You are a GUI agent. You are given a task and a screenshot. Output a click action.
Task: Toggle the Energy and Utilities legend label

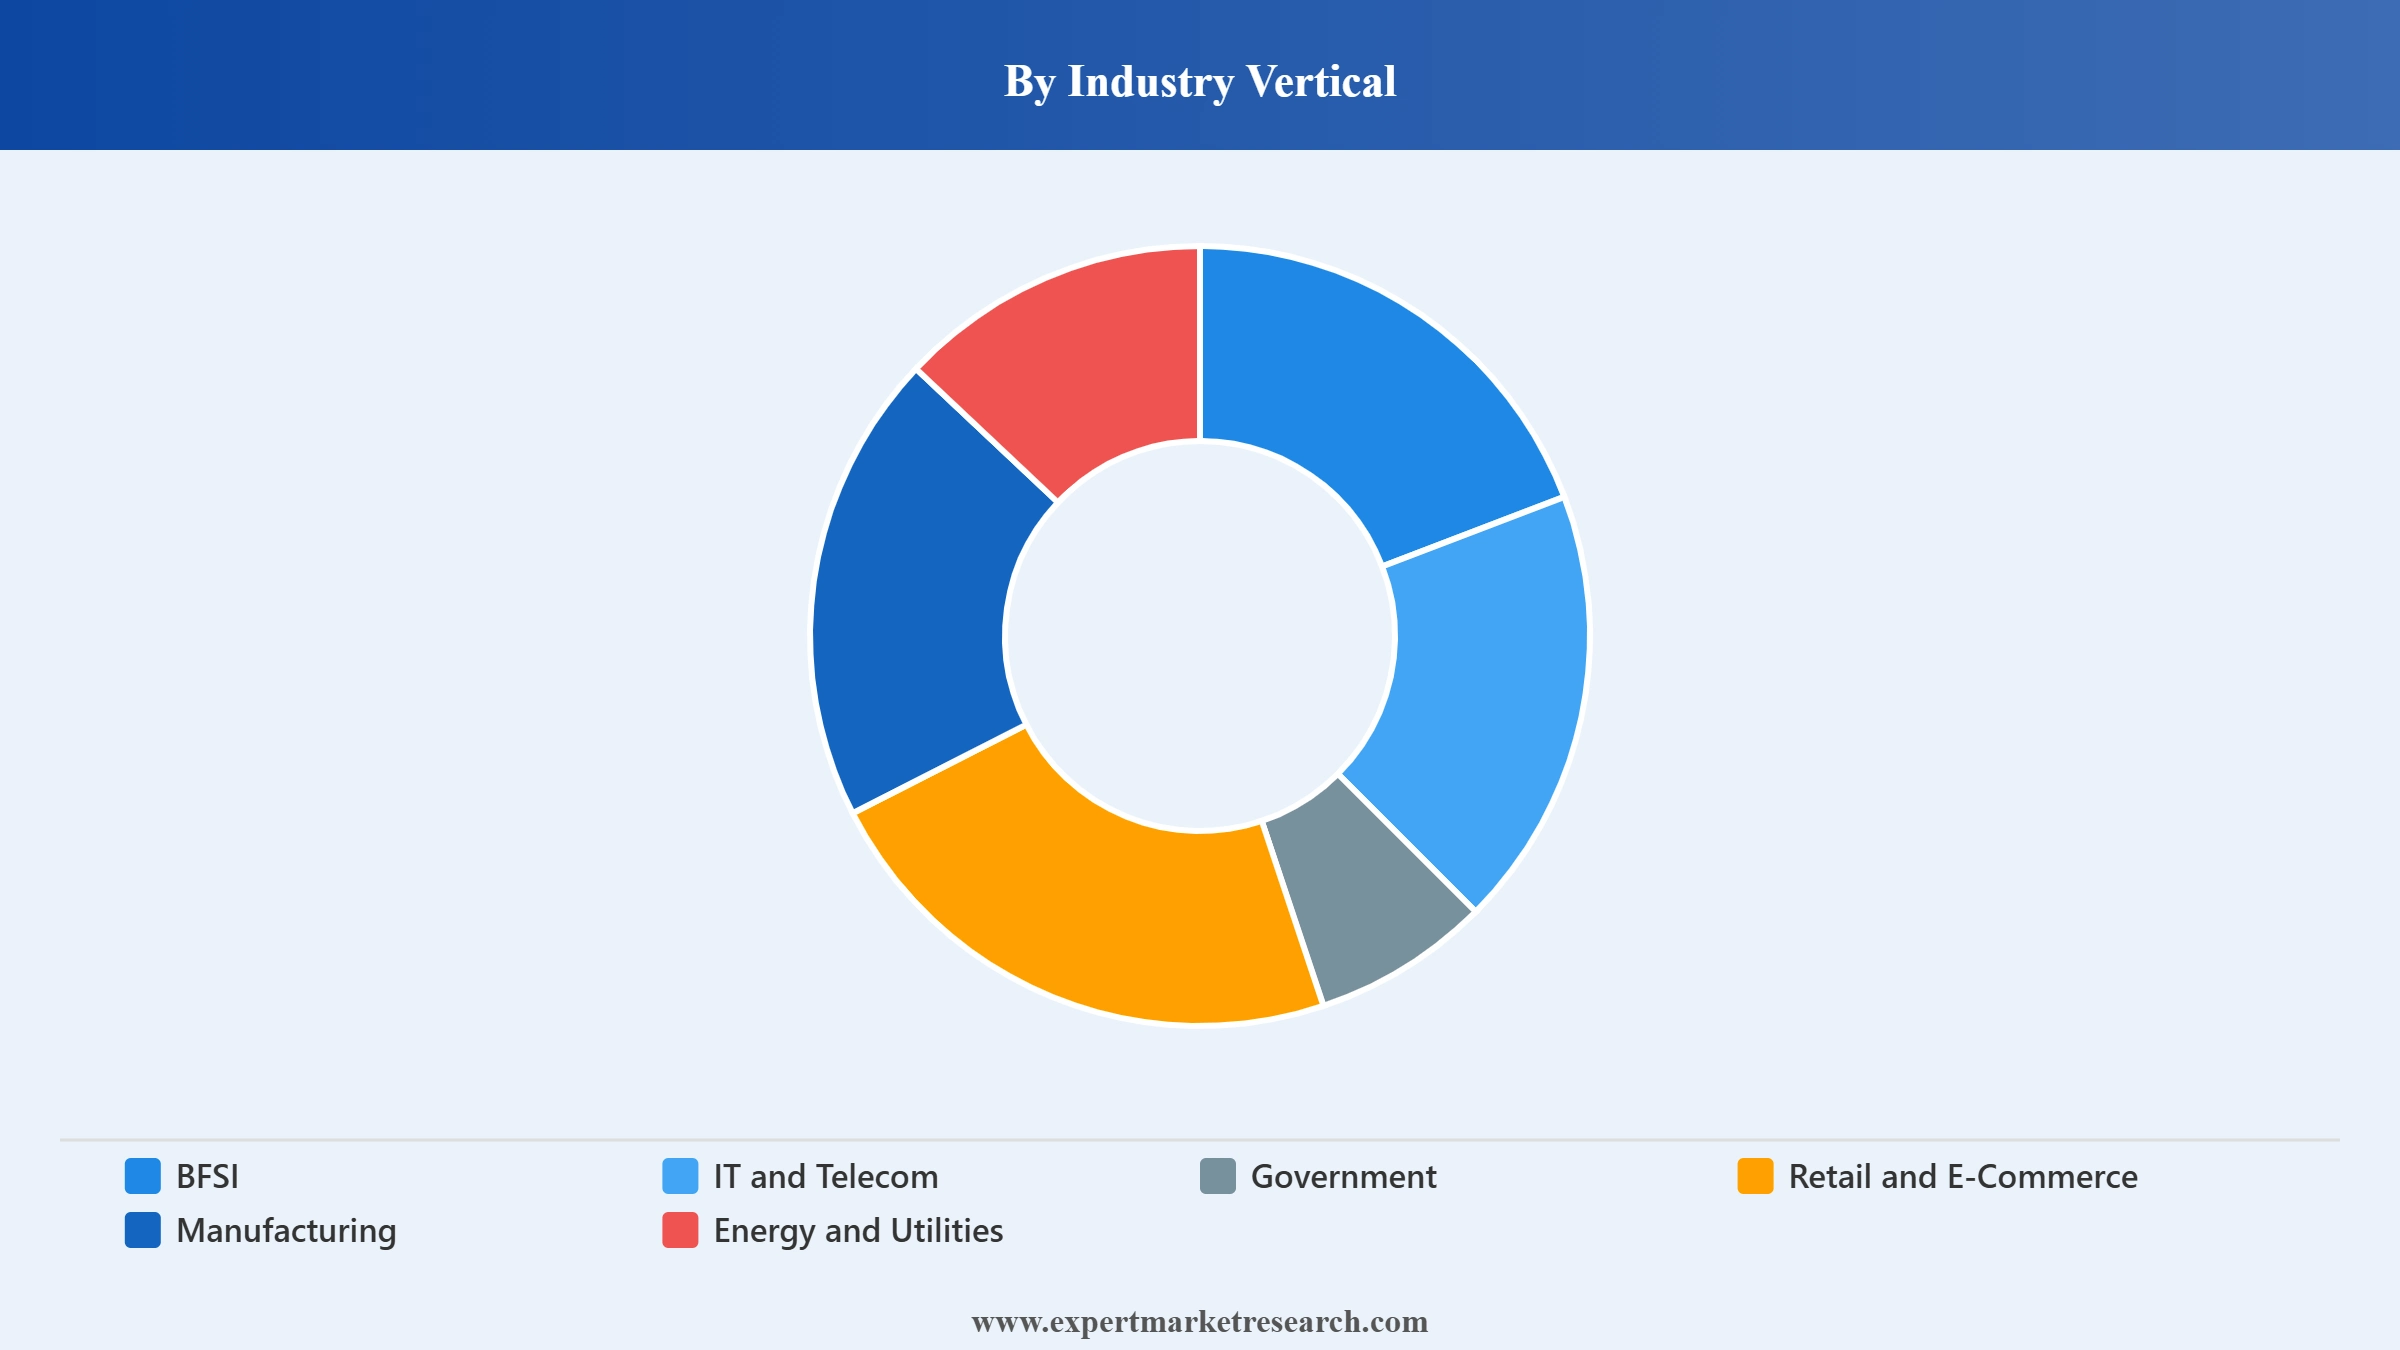tap(858, 1231)
